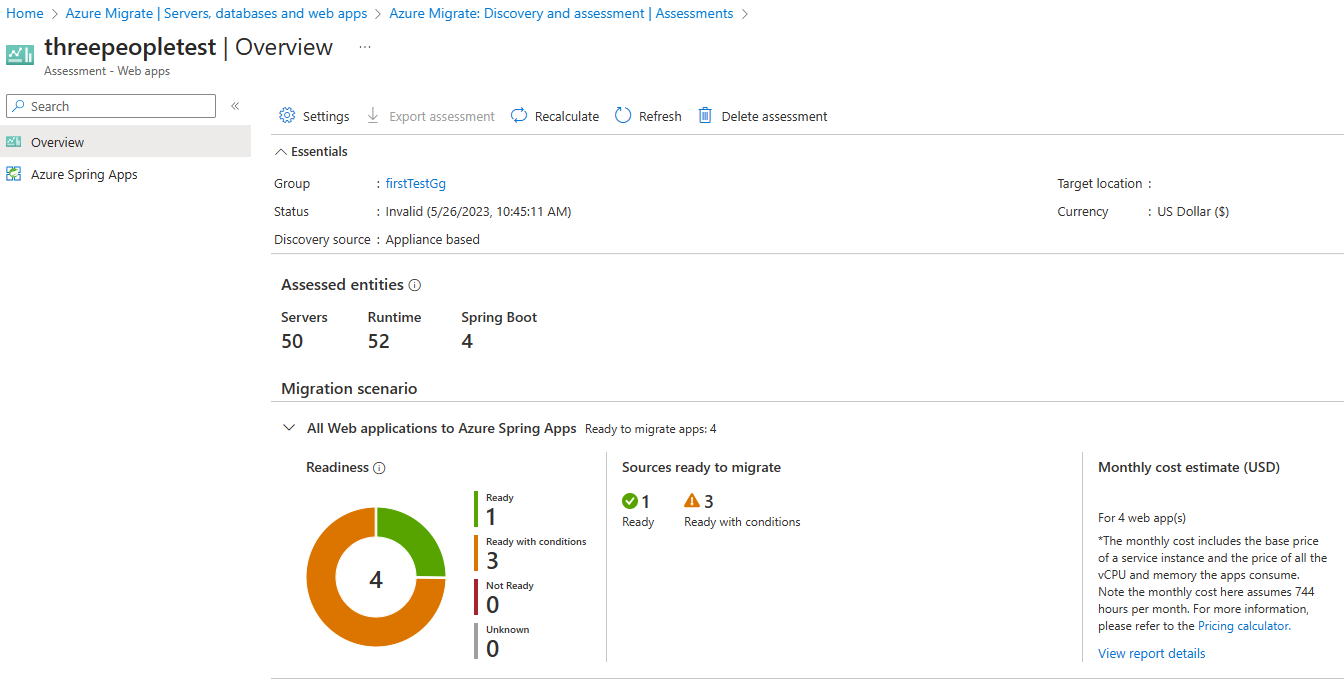Screen dimensions: 1344x693
Task: Click the Readiness info icon
Action: (x=379, y=468)
